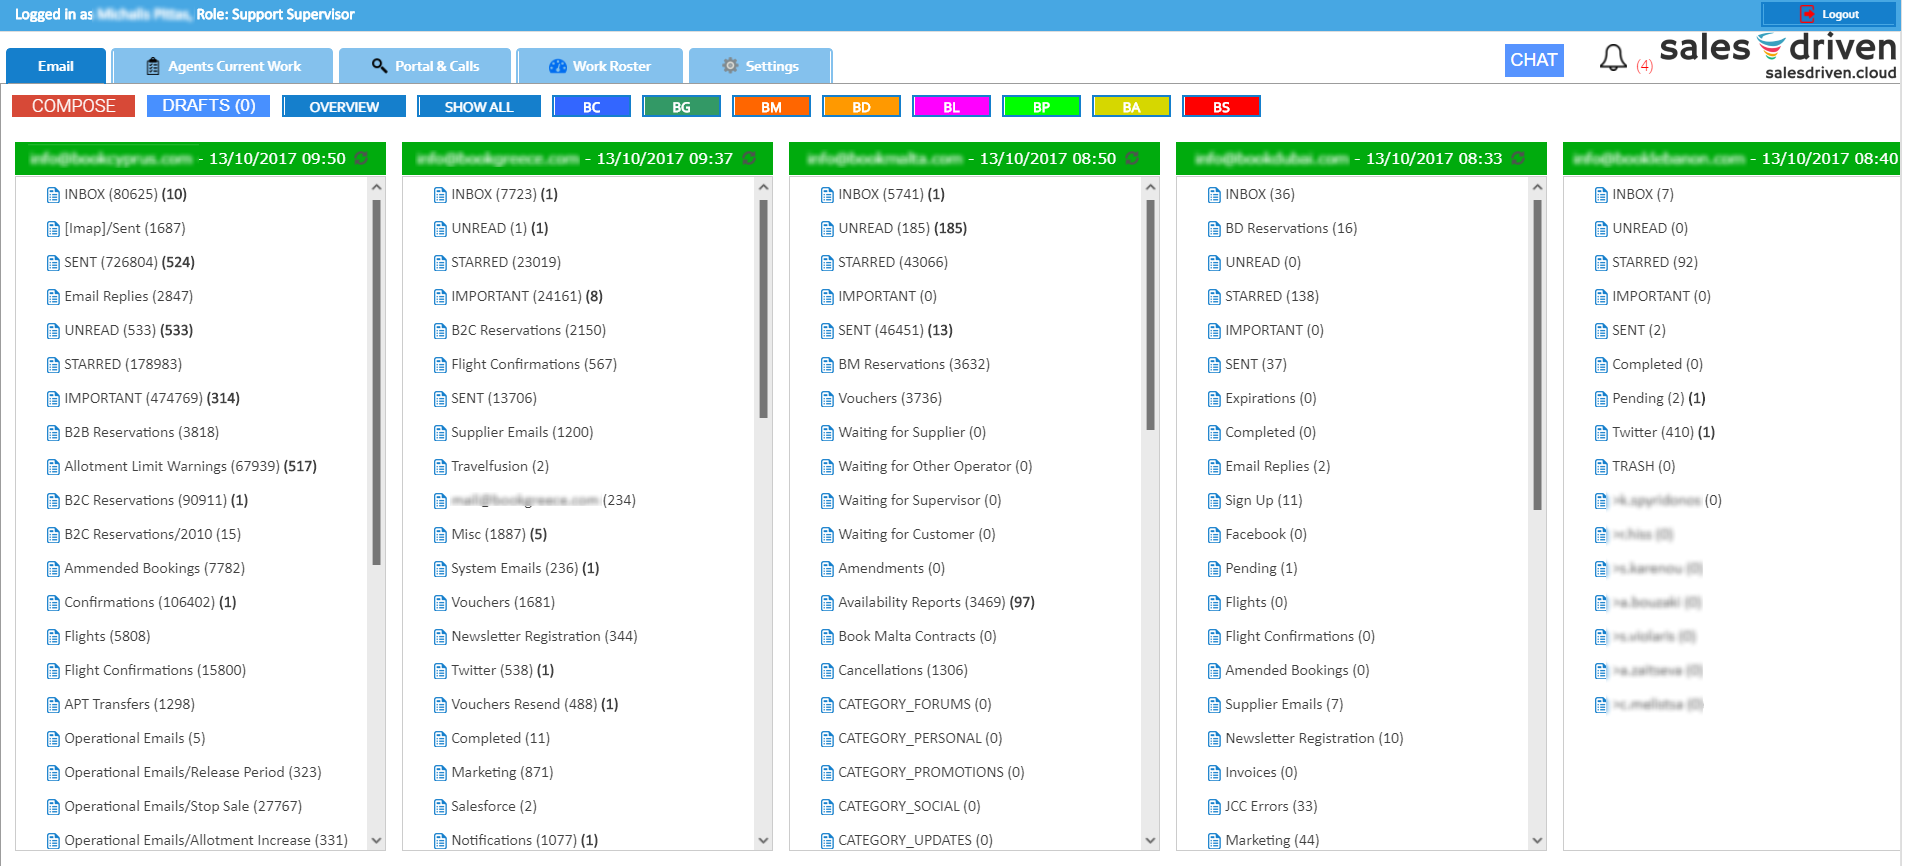
Task: Open Newsletter Registration (10) folder
Action: (x=1314, y=738)
